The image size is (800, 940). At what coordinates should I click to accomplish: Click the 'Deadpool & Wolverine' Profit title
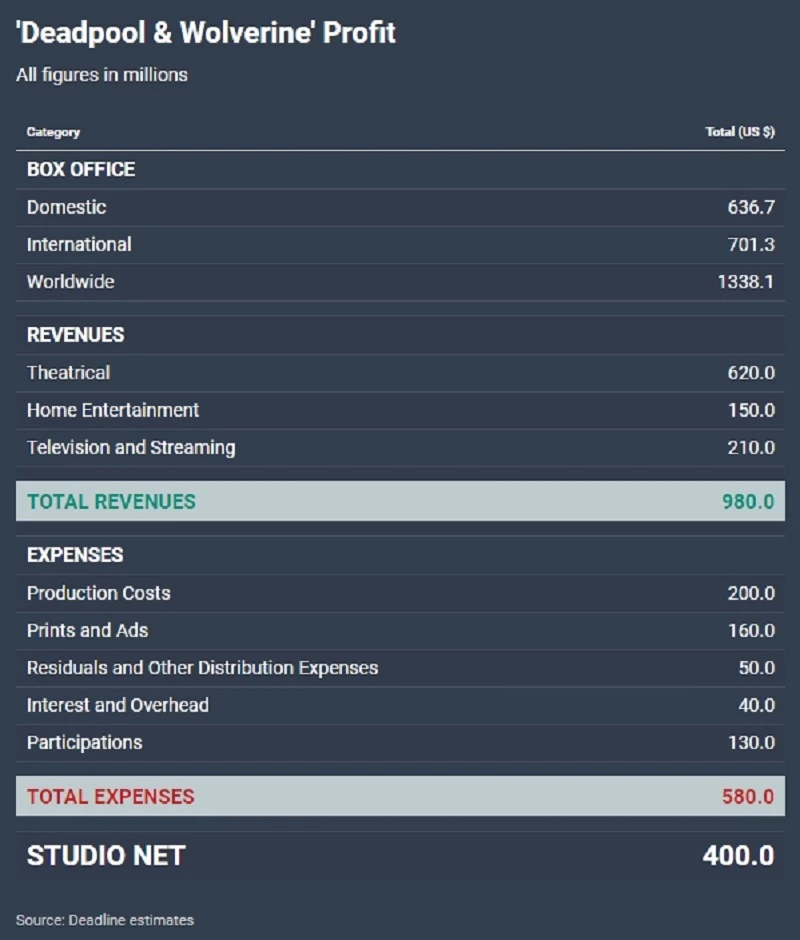tap(206, 33)
